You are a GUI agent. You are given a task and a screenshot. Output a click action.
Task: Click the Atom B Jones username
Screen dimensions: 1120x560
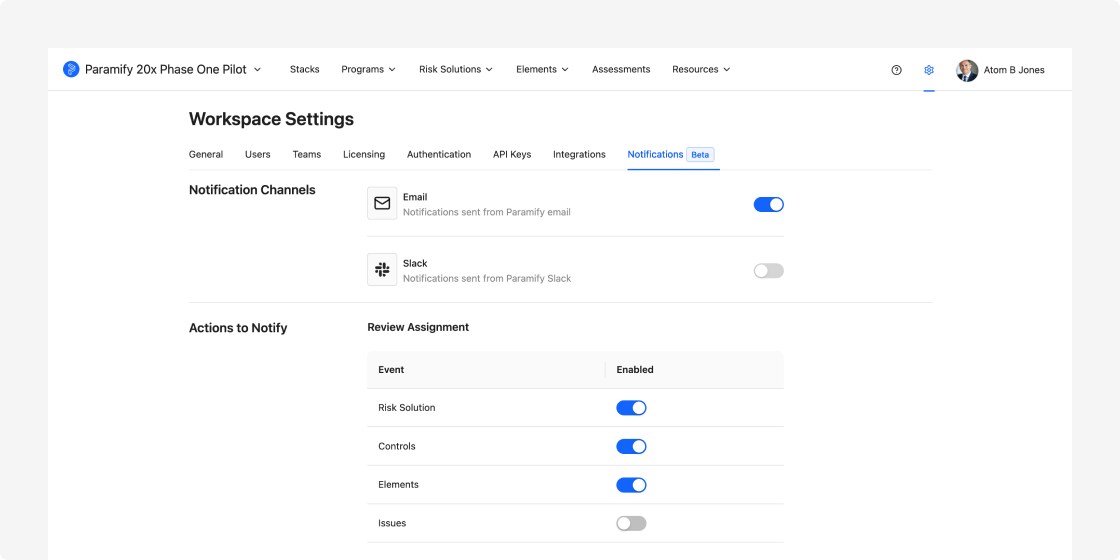coord(1014,70)
